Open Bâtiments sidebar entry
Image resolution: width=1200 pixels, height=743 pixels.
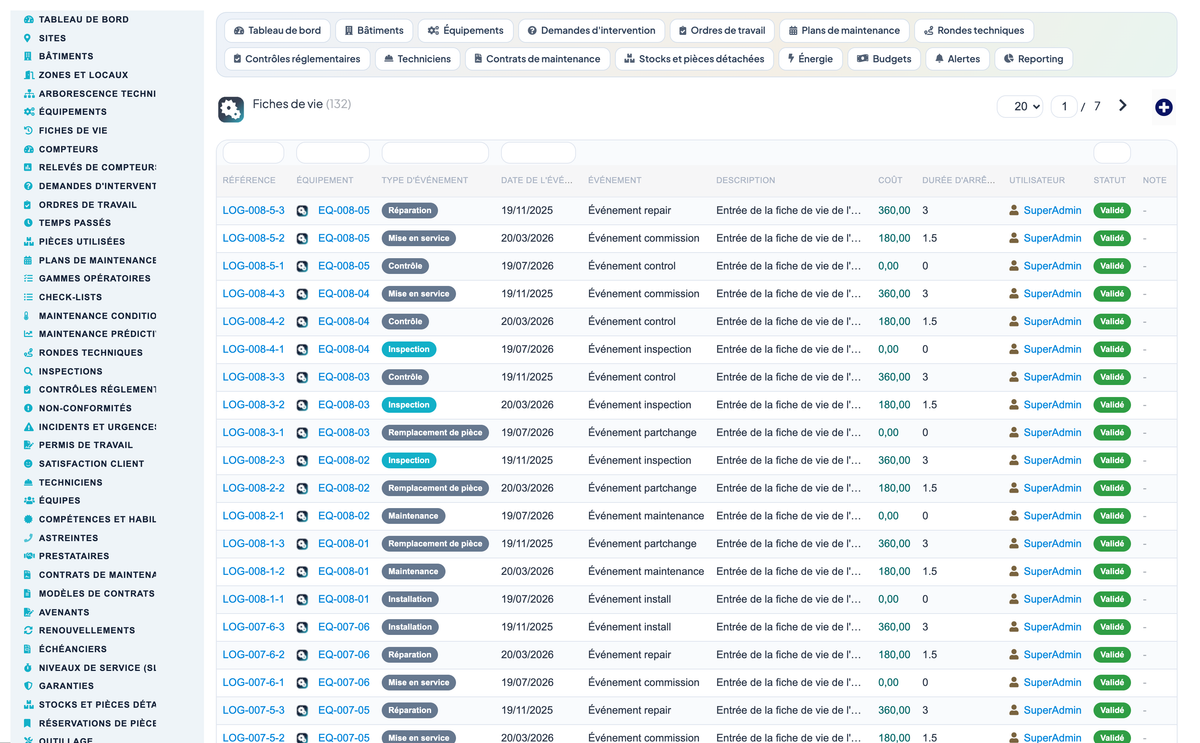[66, 56]
